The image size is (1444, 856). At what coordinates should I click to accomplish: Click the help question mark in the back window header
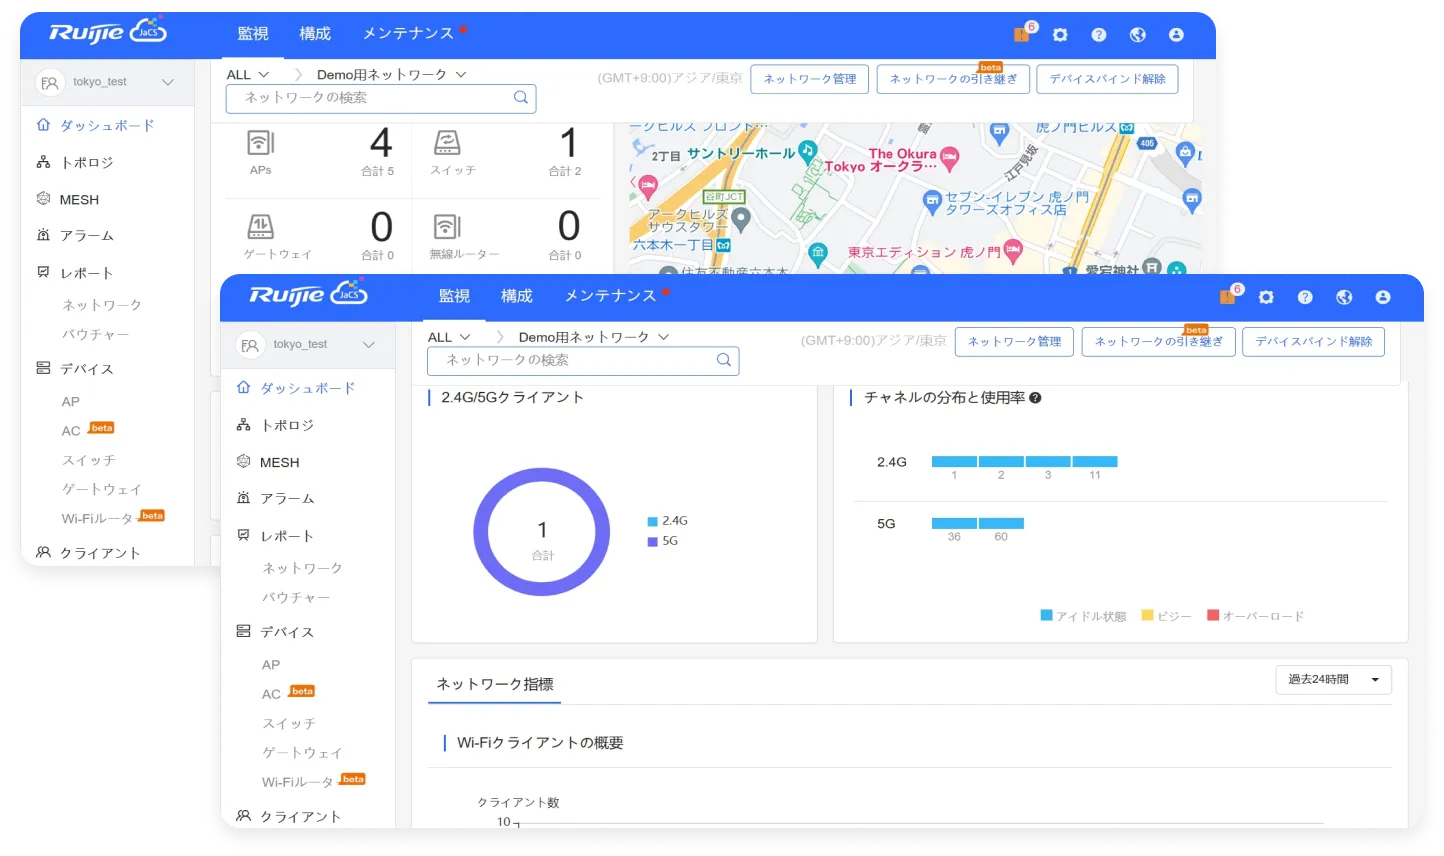tap(1098, 35)
